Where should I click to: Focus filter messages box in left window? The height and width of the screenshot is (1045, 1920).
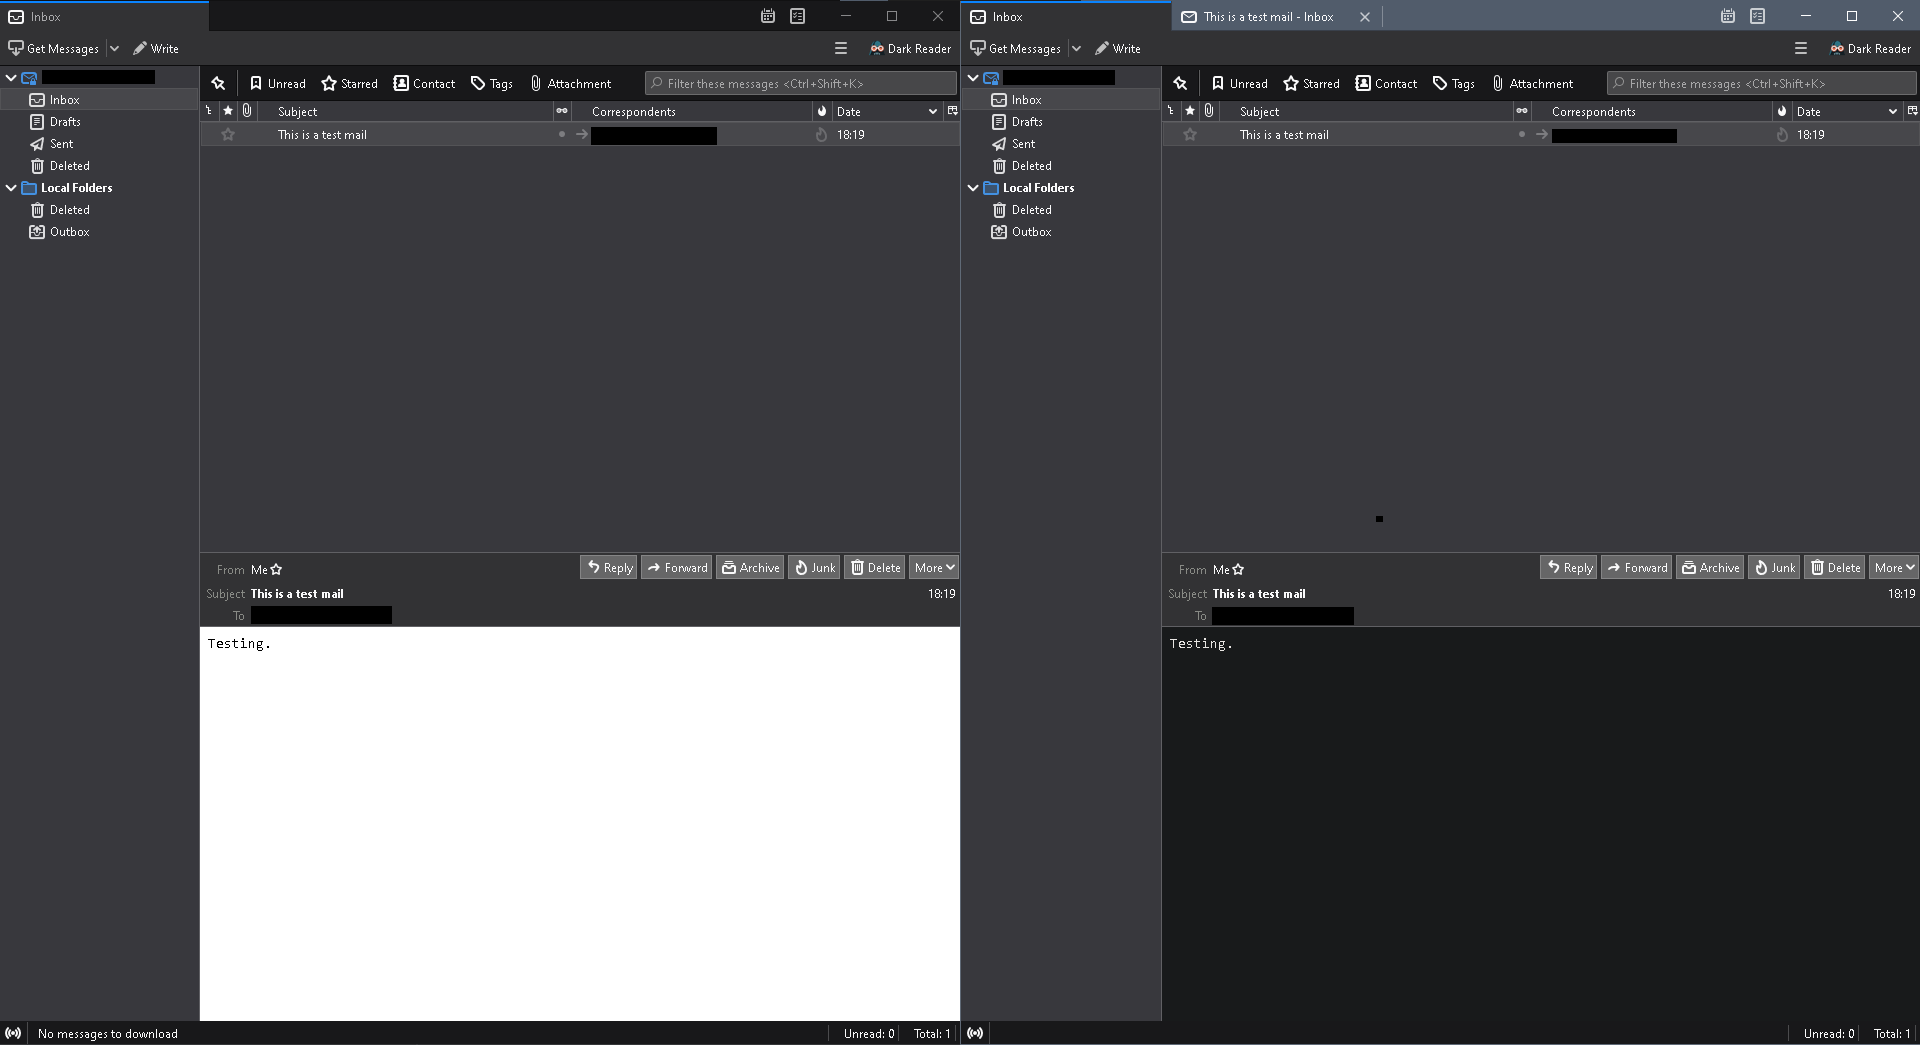point(801,83)
